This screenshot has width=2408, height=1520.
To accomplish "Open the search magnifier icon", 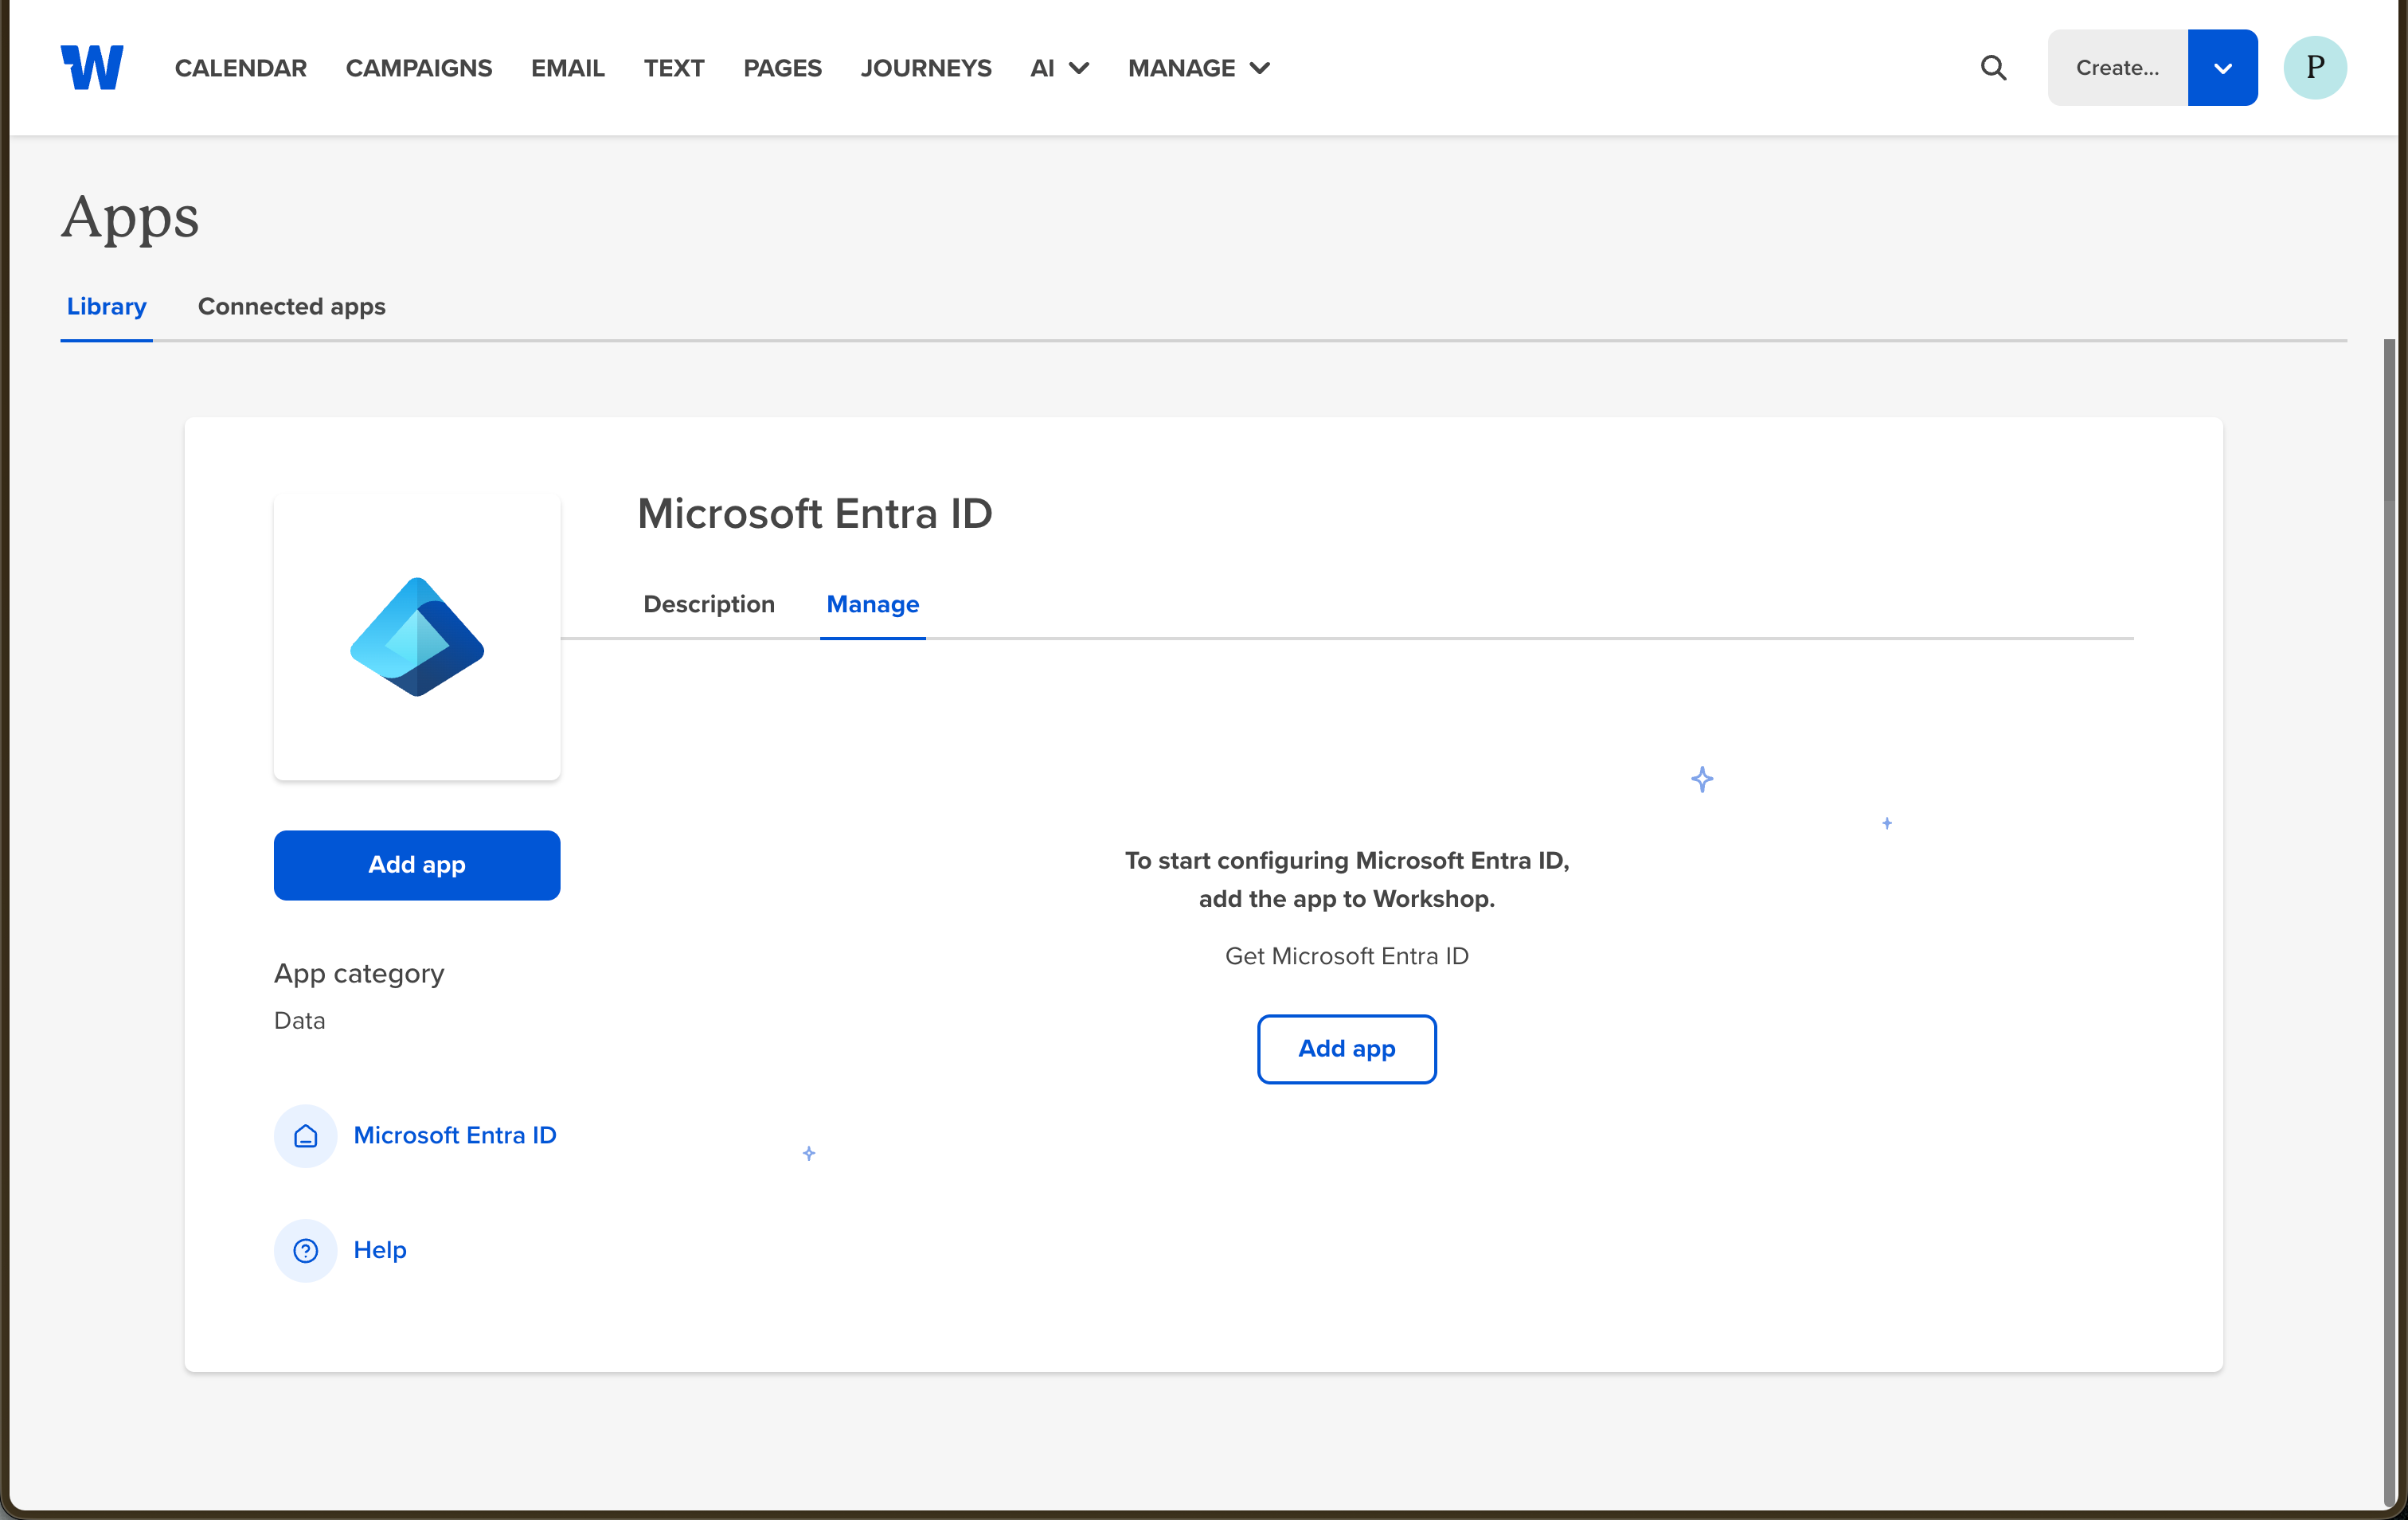I will pos(1993,67).
